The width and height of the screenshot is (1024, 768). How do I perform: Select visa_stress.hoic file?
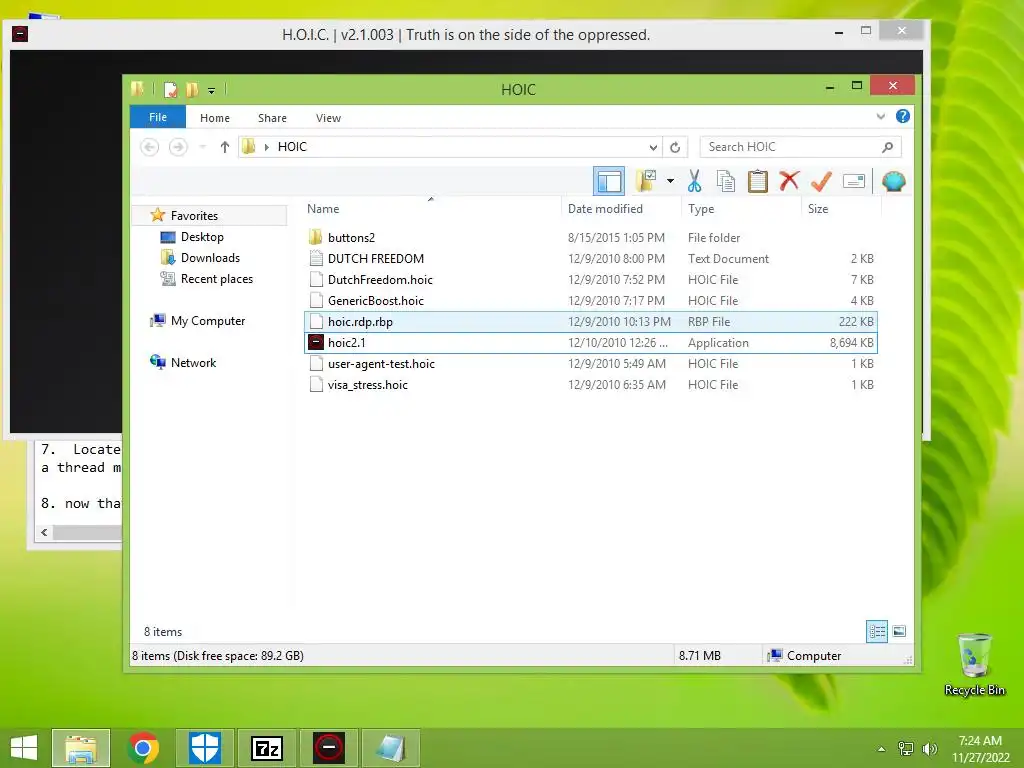590,385
